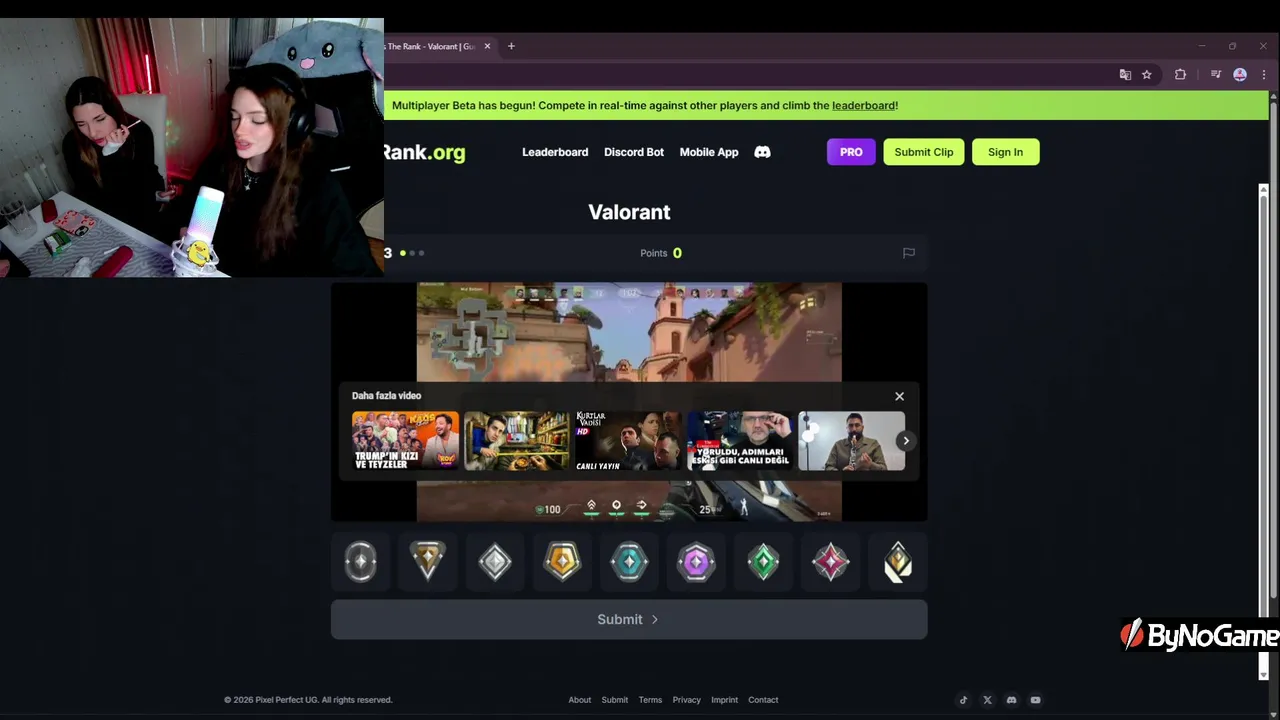Select the Diamond rank badge
The image size is (1280, 720).
(x=696, y=562)
